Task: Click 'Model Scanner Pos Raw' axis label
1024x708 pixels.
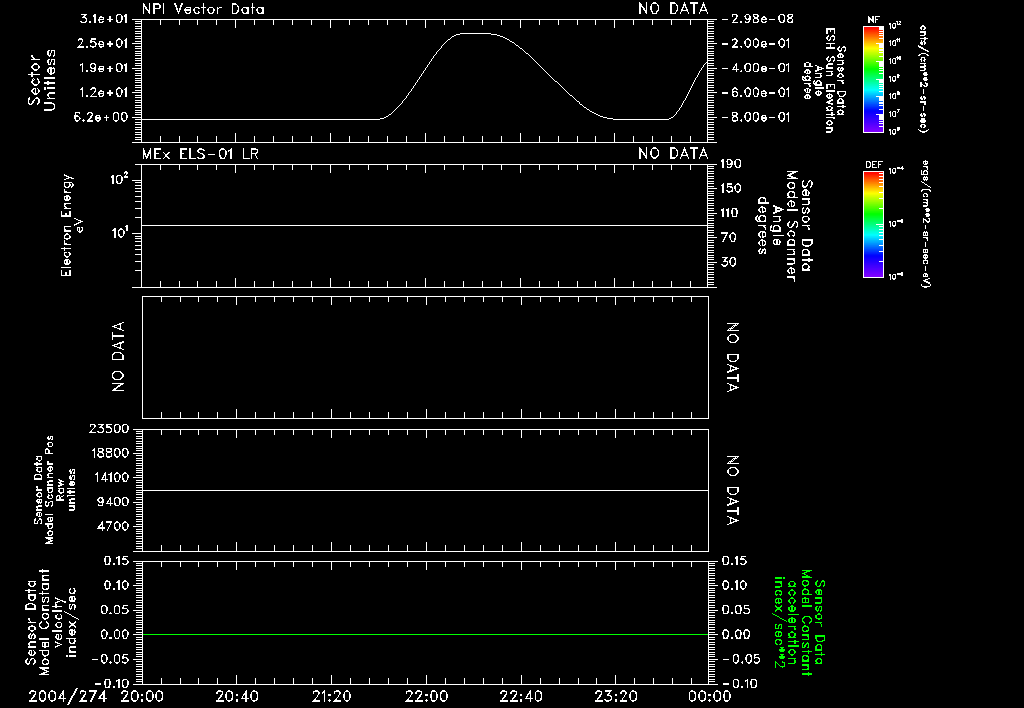Action: click(x=55, y=490)
